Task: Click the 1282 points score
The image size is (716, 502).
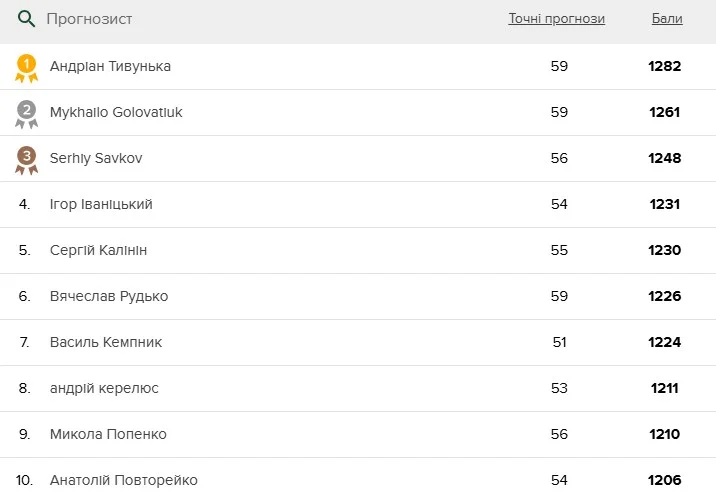Action: tap(665, 66)
